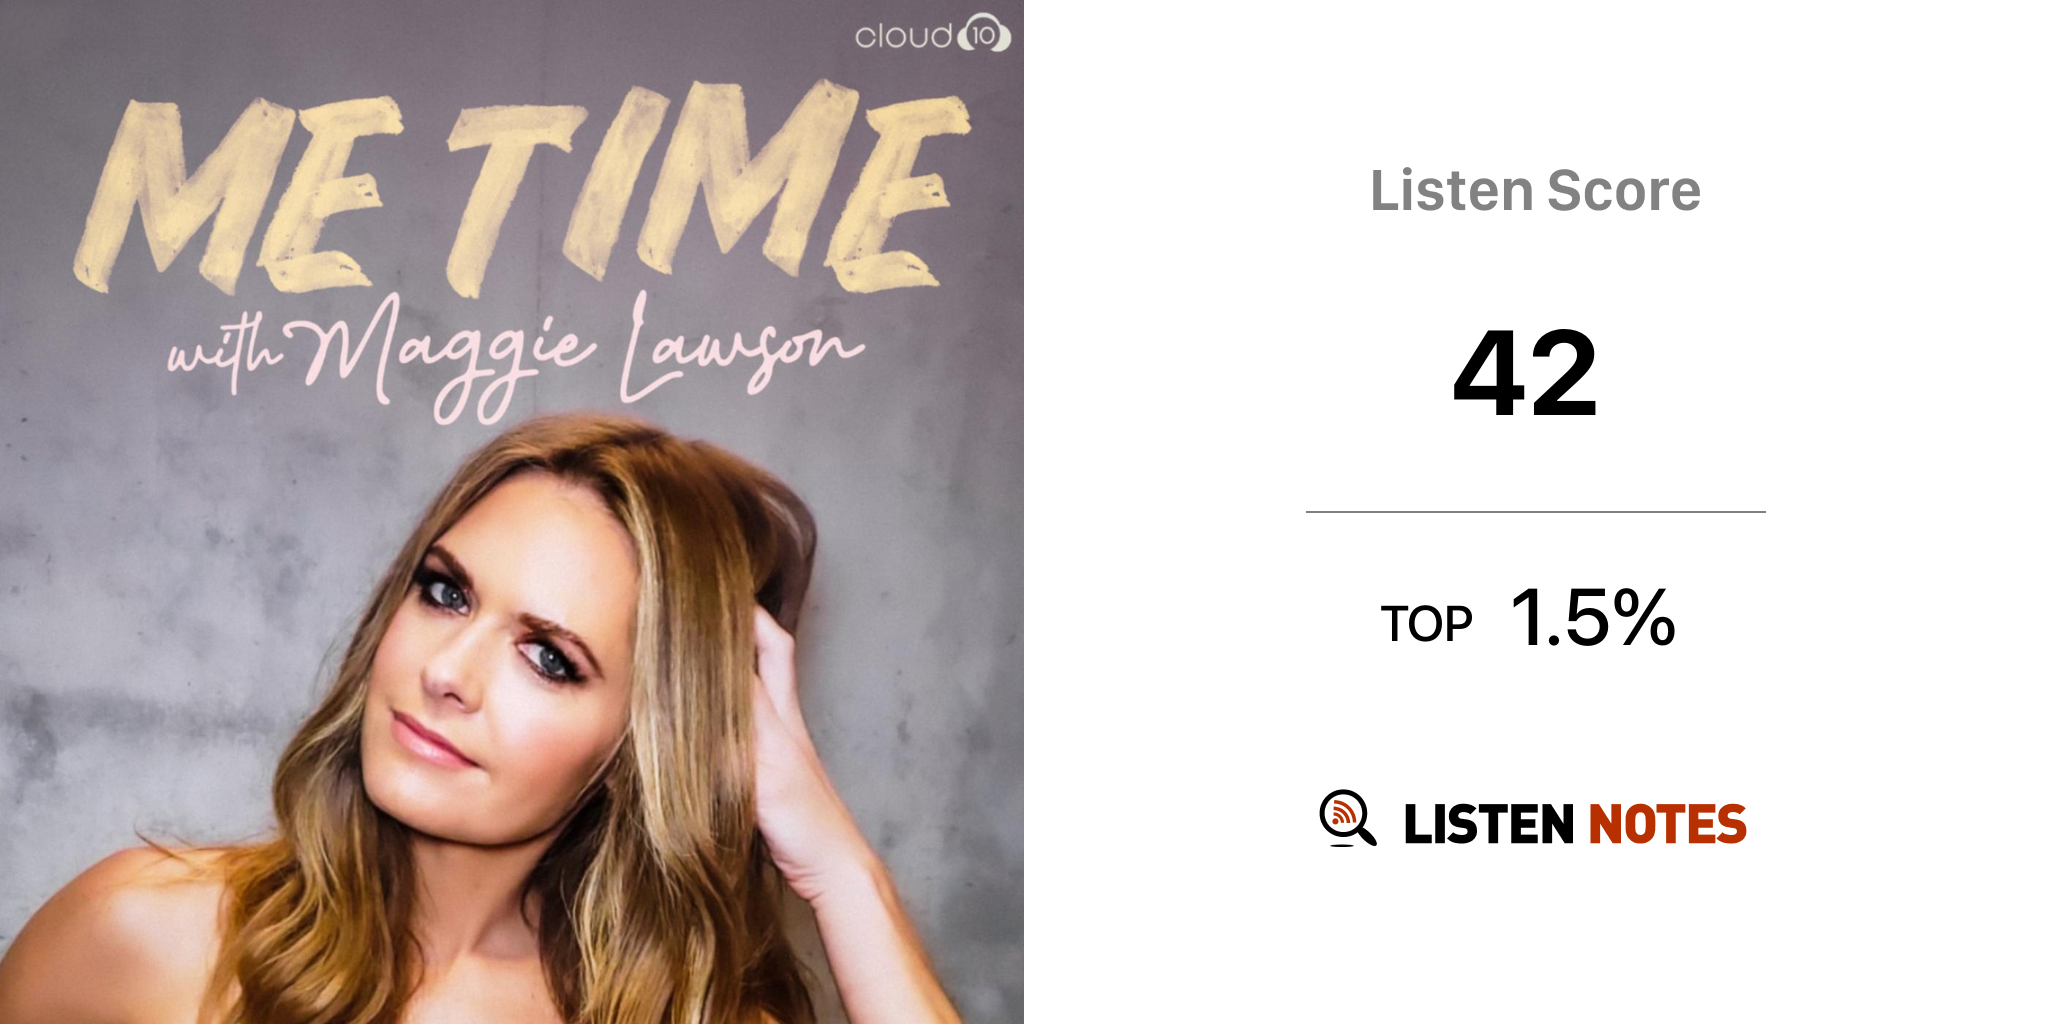Click the black LISTEN word in logo
Image resolution: width=2048 pixels, height=1024 pixels.
[1489, 824]
